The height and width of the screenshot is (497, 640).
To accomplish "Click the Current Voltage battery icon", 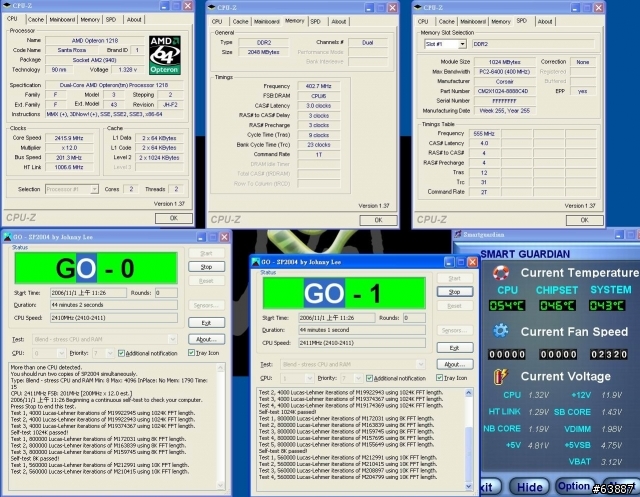I will [501, 376].
